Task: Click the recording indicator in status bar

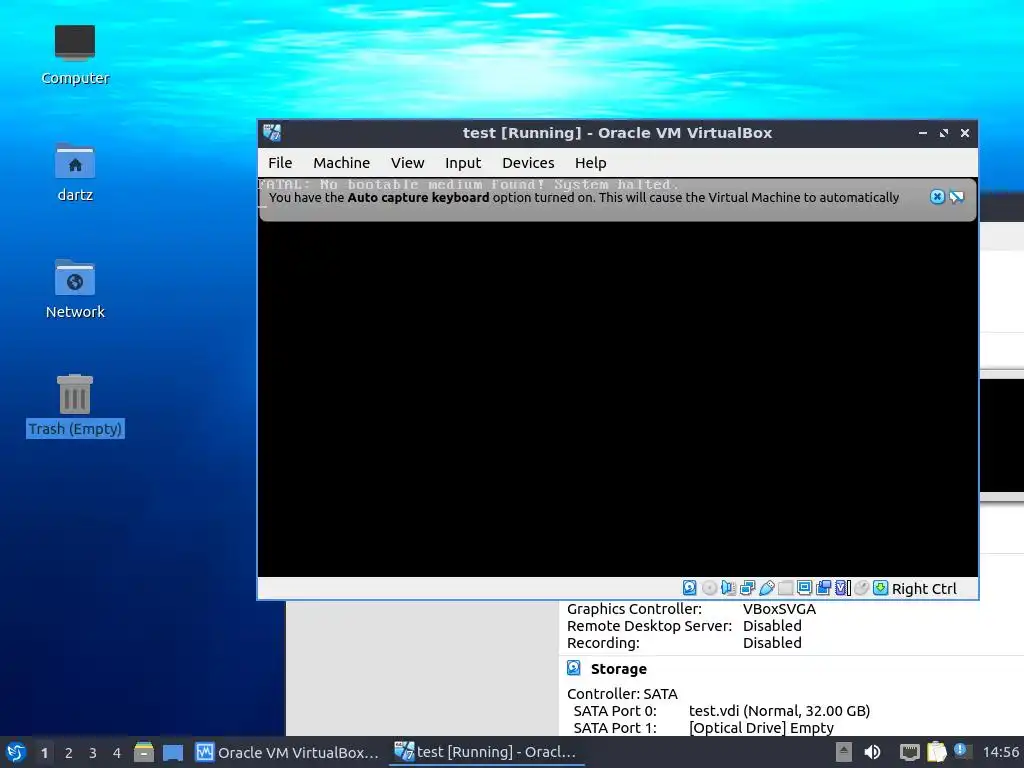Action: click(x=824, y=588)
